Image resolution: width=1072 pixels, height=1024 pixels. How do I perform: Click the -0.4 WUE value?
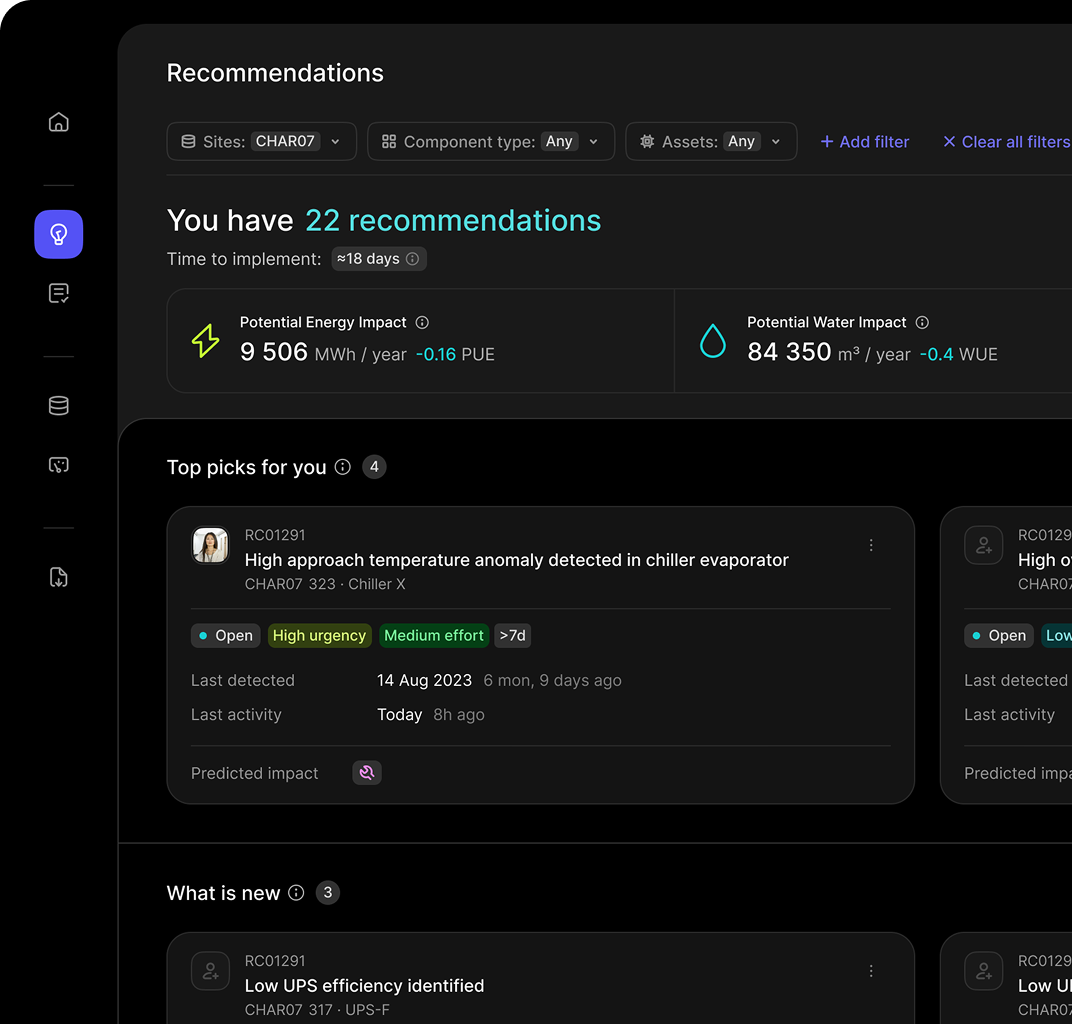(x=959, y=354)
